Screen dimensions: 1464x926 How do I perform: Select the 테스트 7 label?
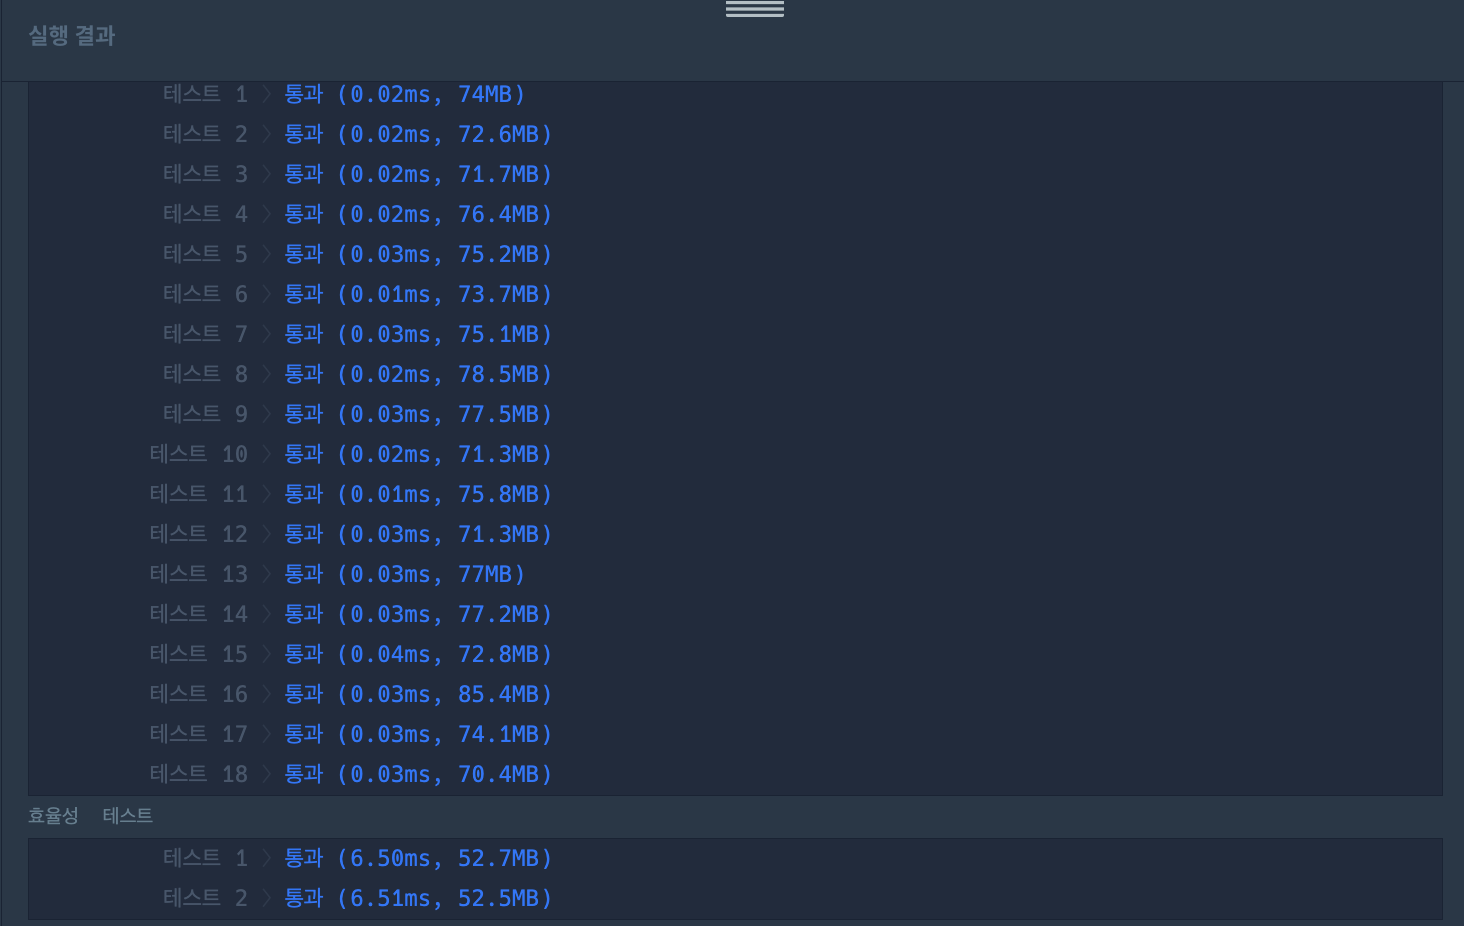pyautogui.click(x=205, y=334)
